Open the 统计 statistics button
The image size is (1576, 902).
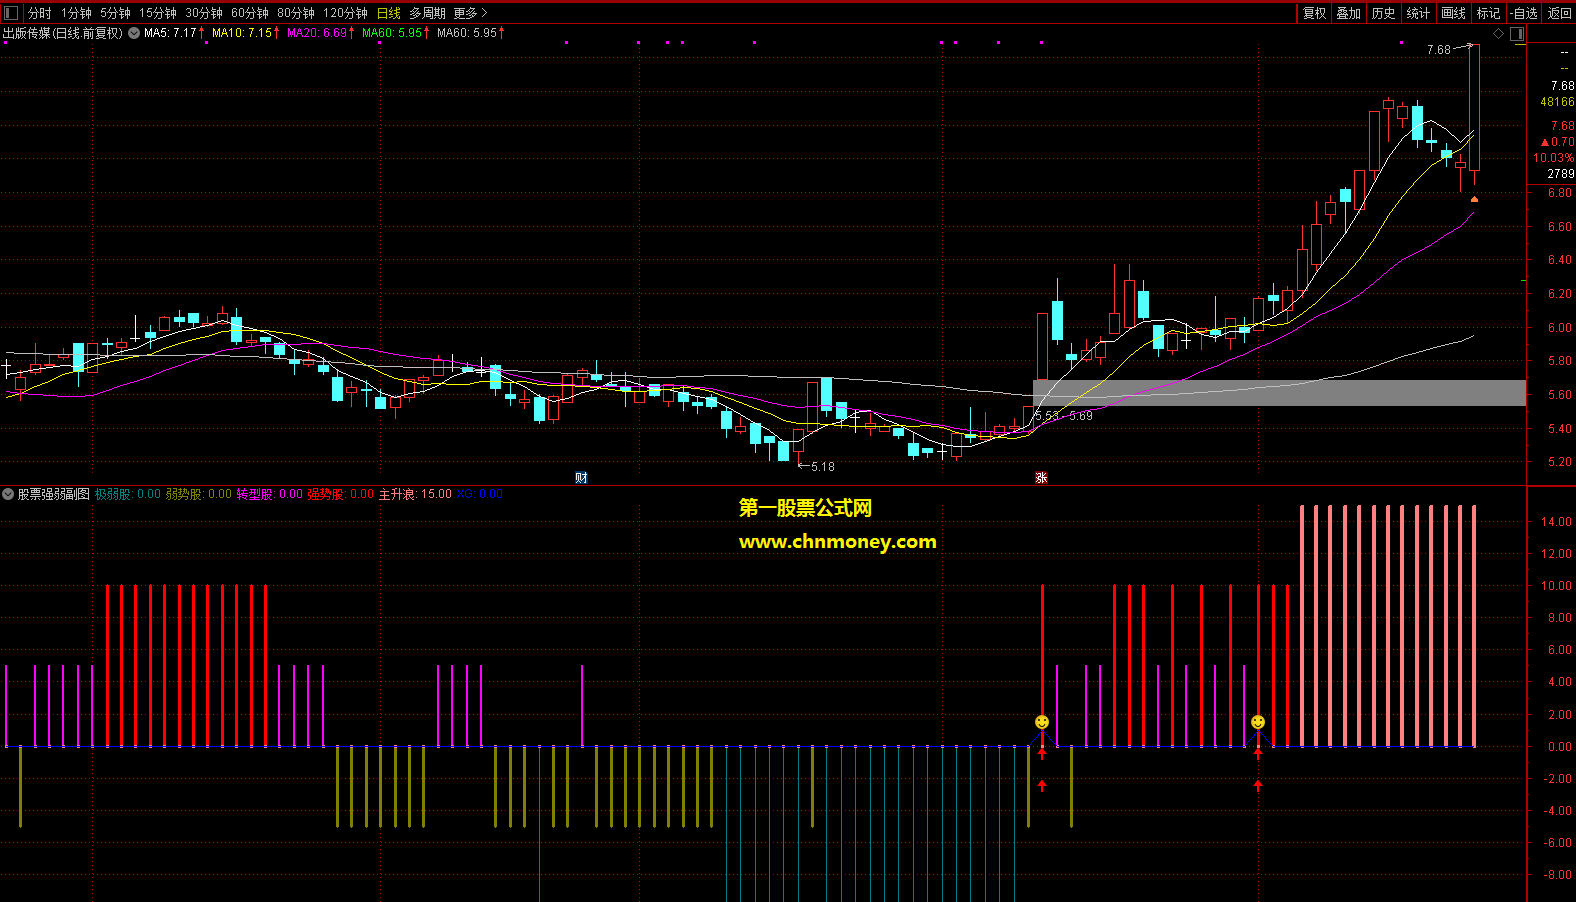(x=1418, y=13)
